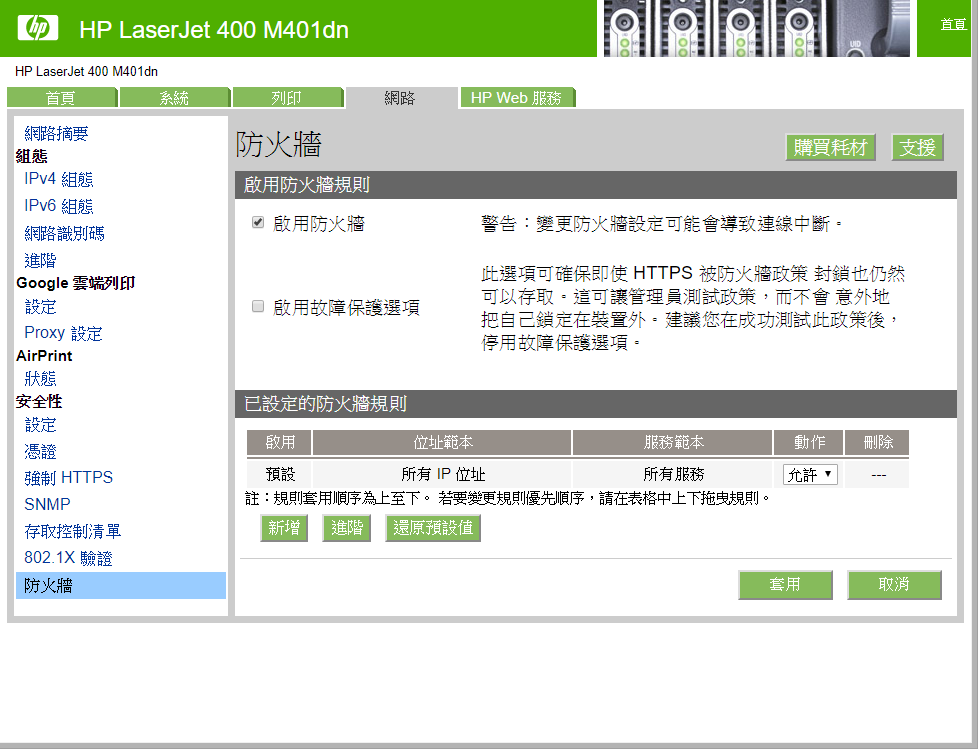Image resolution: width=978 pixels, height=749 pixels.
Task: Open AirPrint 狀態 link
Action: 41,379
